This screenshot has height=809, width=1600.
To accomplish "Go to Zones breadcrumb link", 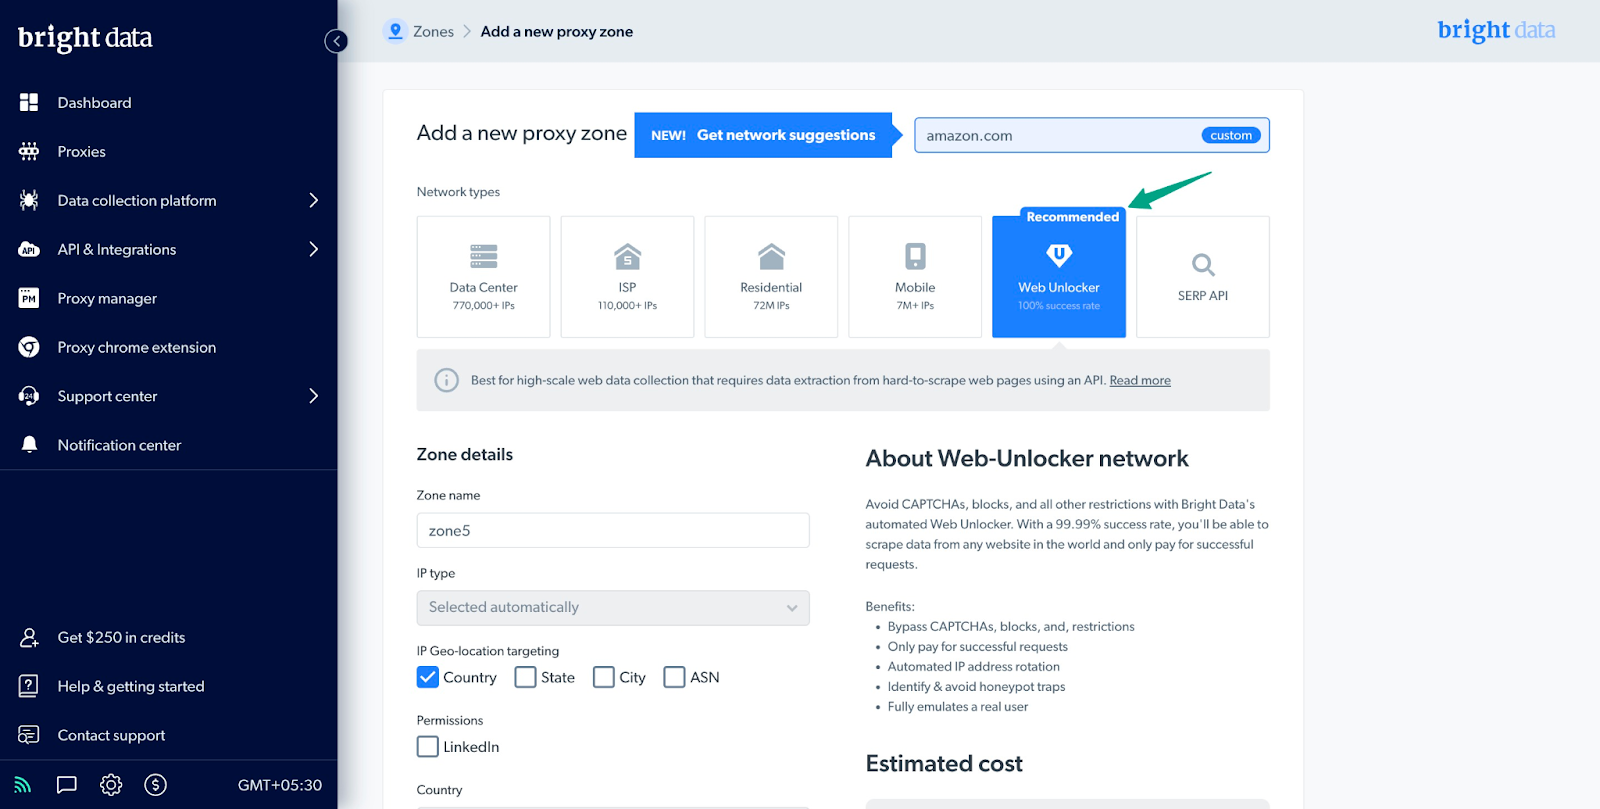I will pyautogui.click(x=433, y=32).
